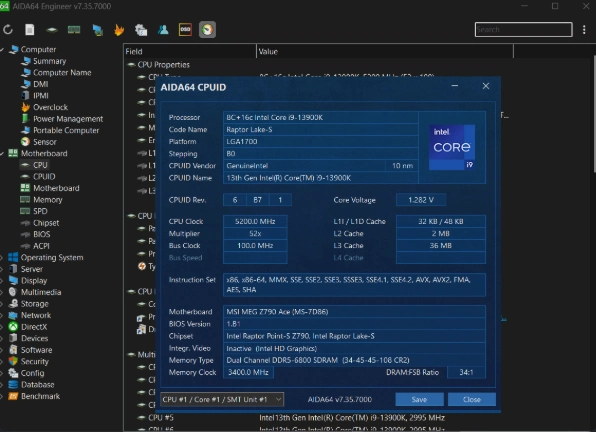
Task: Open the OSD panel toolbar icon
Action: (x=185, y=30)
